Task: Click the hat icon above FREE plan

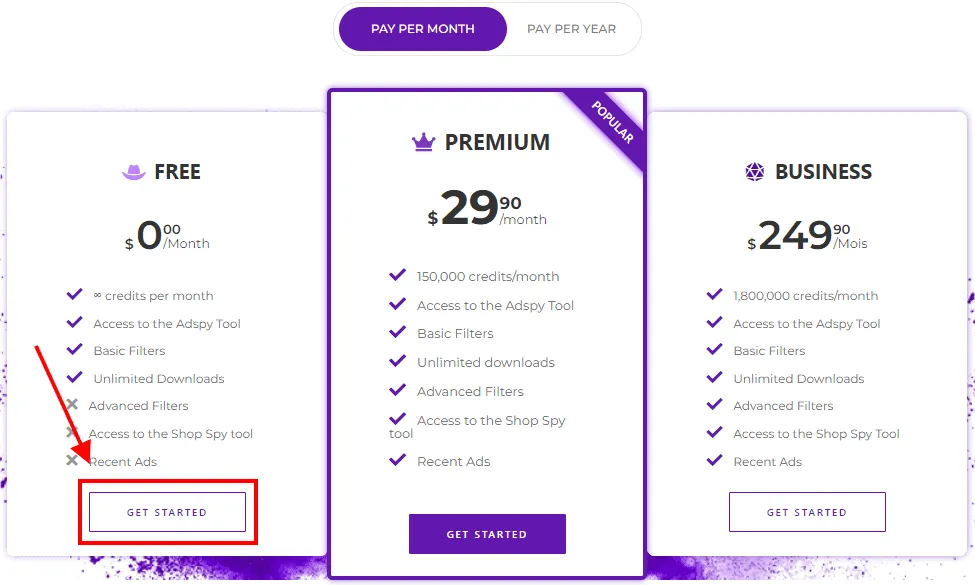Action: coord(133,171)
